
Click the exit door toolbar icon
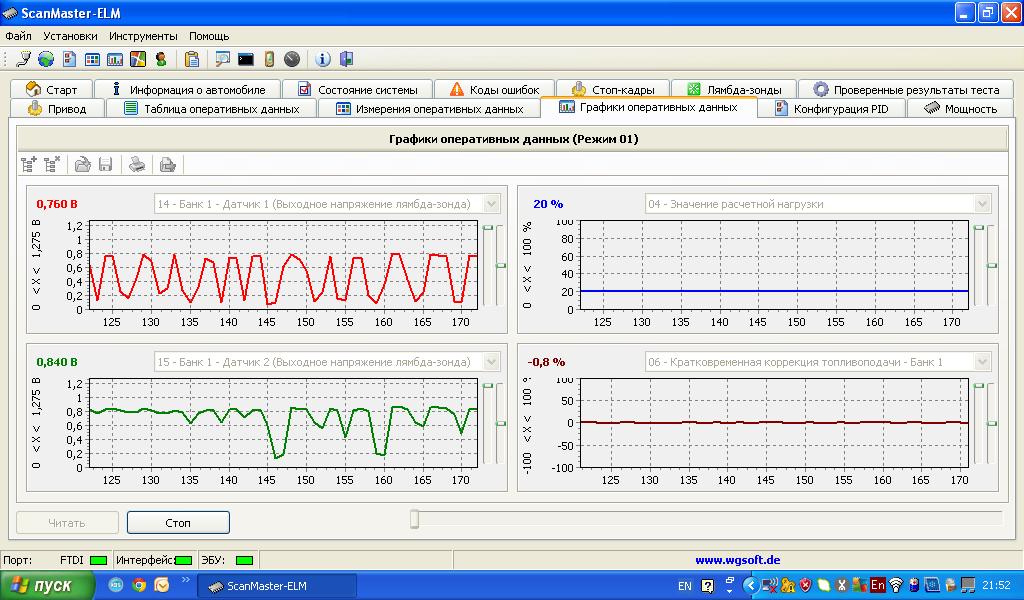click(346, 59)
